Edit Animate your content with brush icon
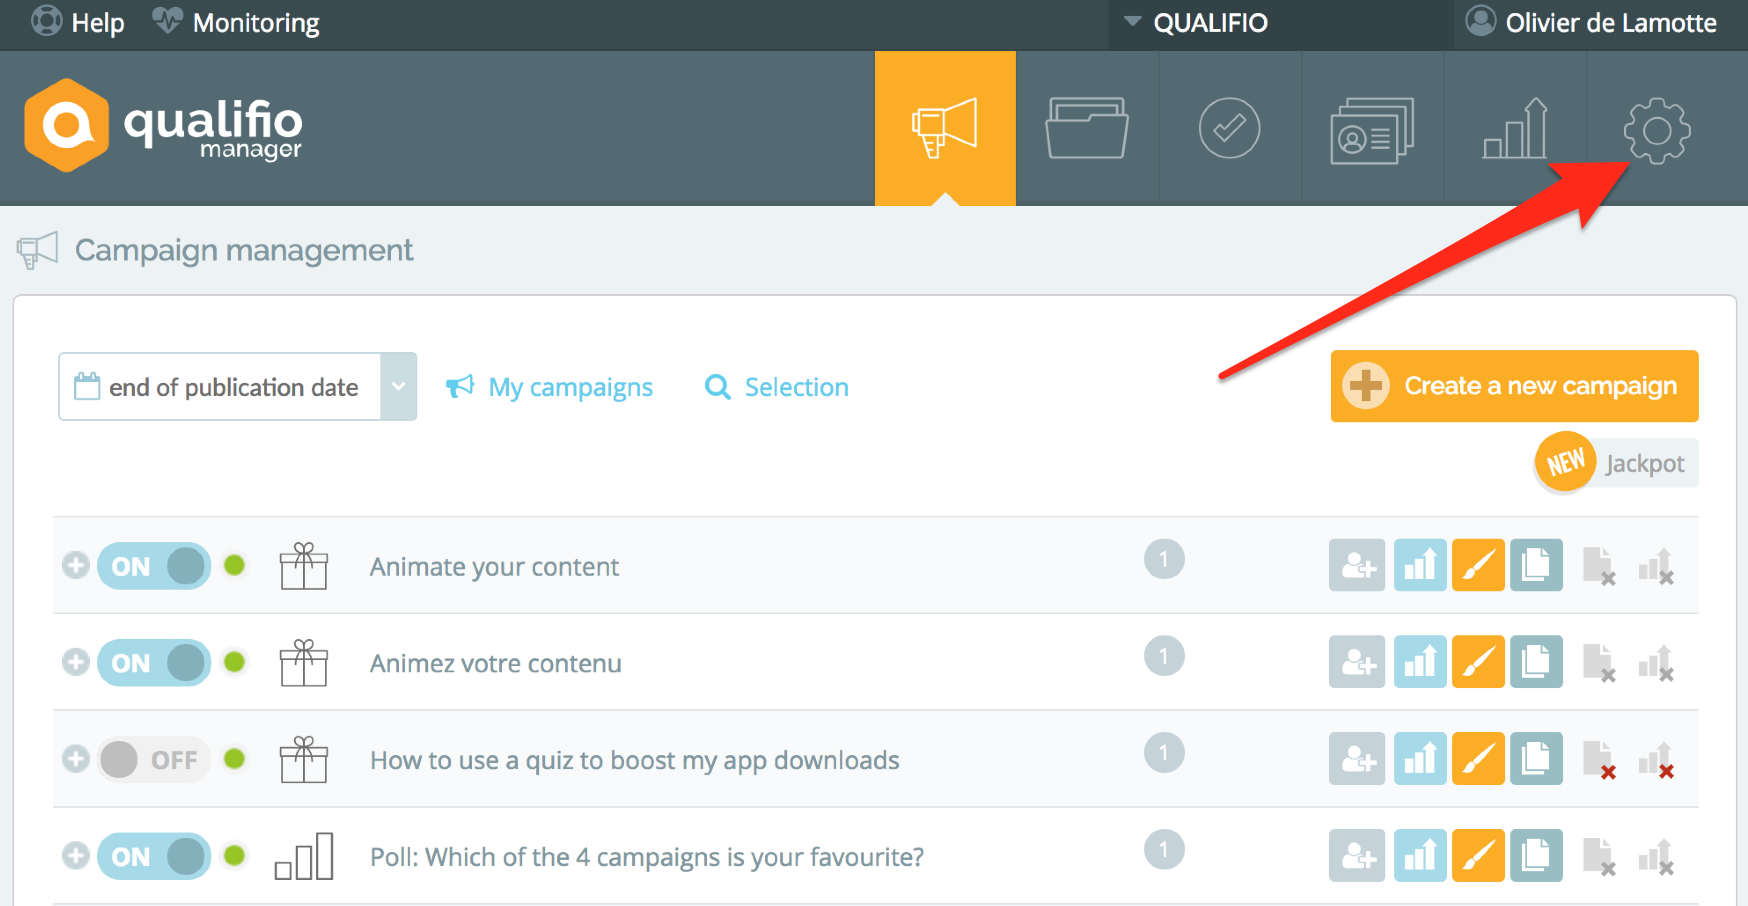The height and width of the screenshot is (906, 1748). pyautogui.click(x=1478, y=565)
